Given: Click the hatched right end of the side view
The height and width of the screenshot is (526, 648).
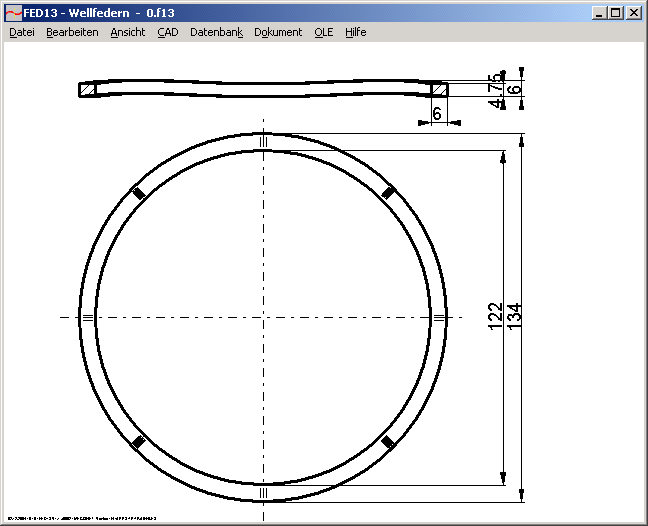Looking at the screenshot, I should click(438, 89).
